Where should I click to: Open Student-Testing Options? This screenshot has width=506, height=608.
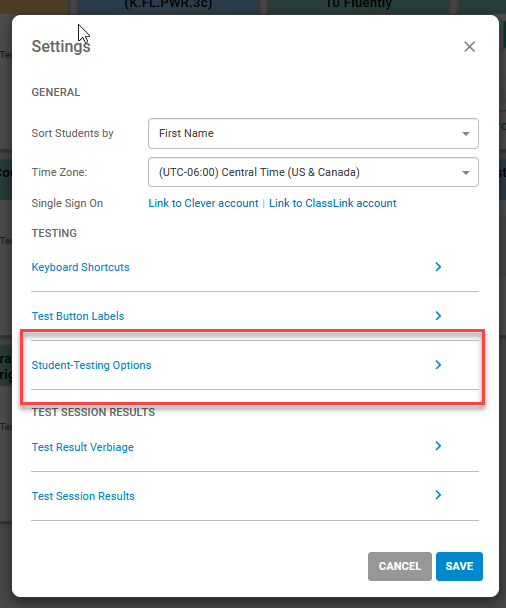click(92, 365)
